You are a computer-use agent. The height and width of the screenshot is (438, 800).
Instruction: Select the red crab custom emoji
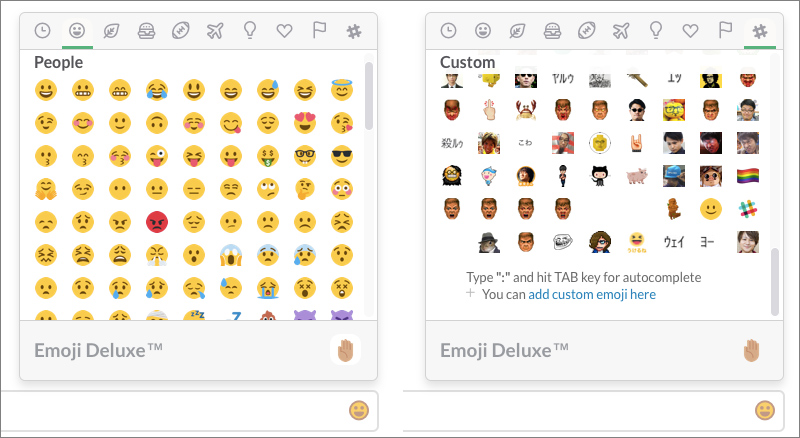pos(526,110)
